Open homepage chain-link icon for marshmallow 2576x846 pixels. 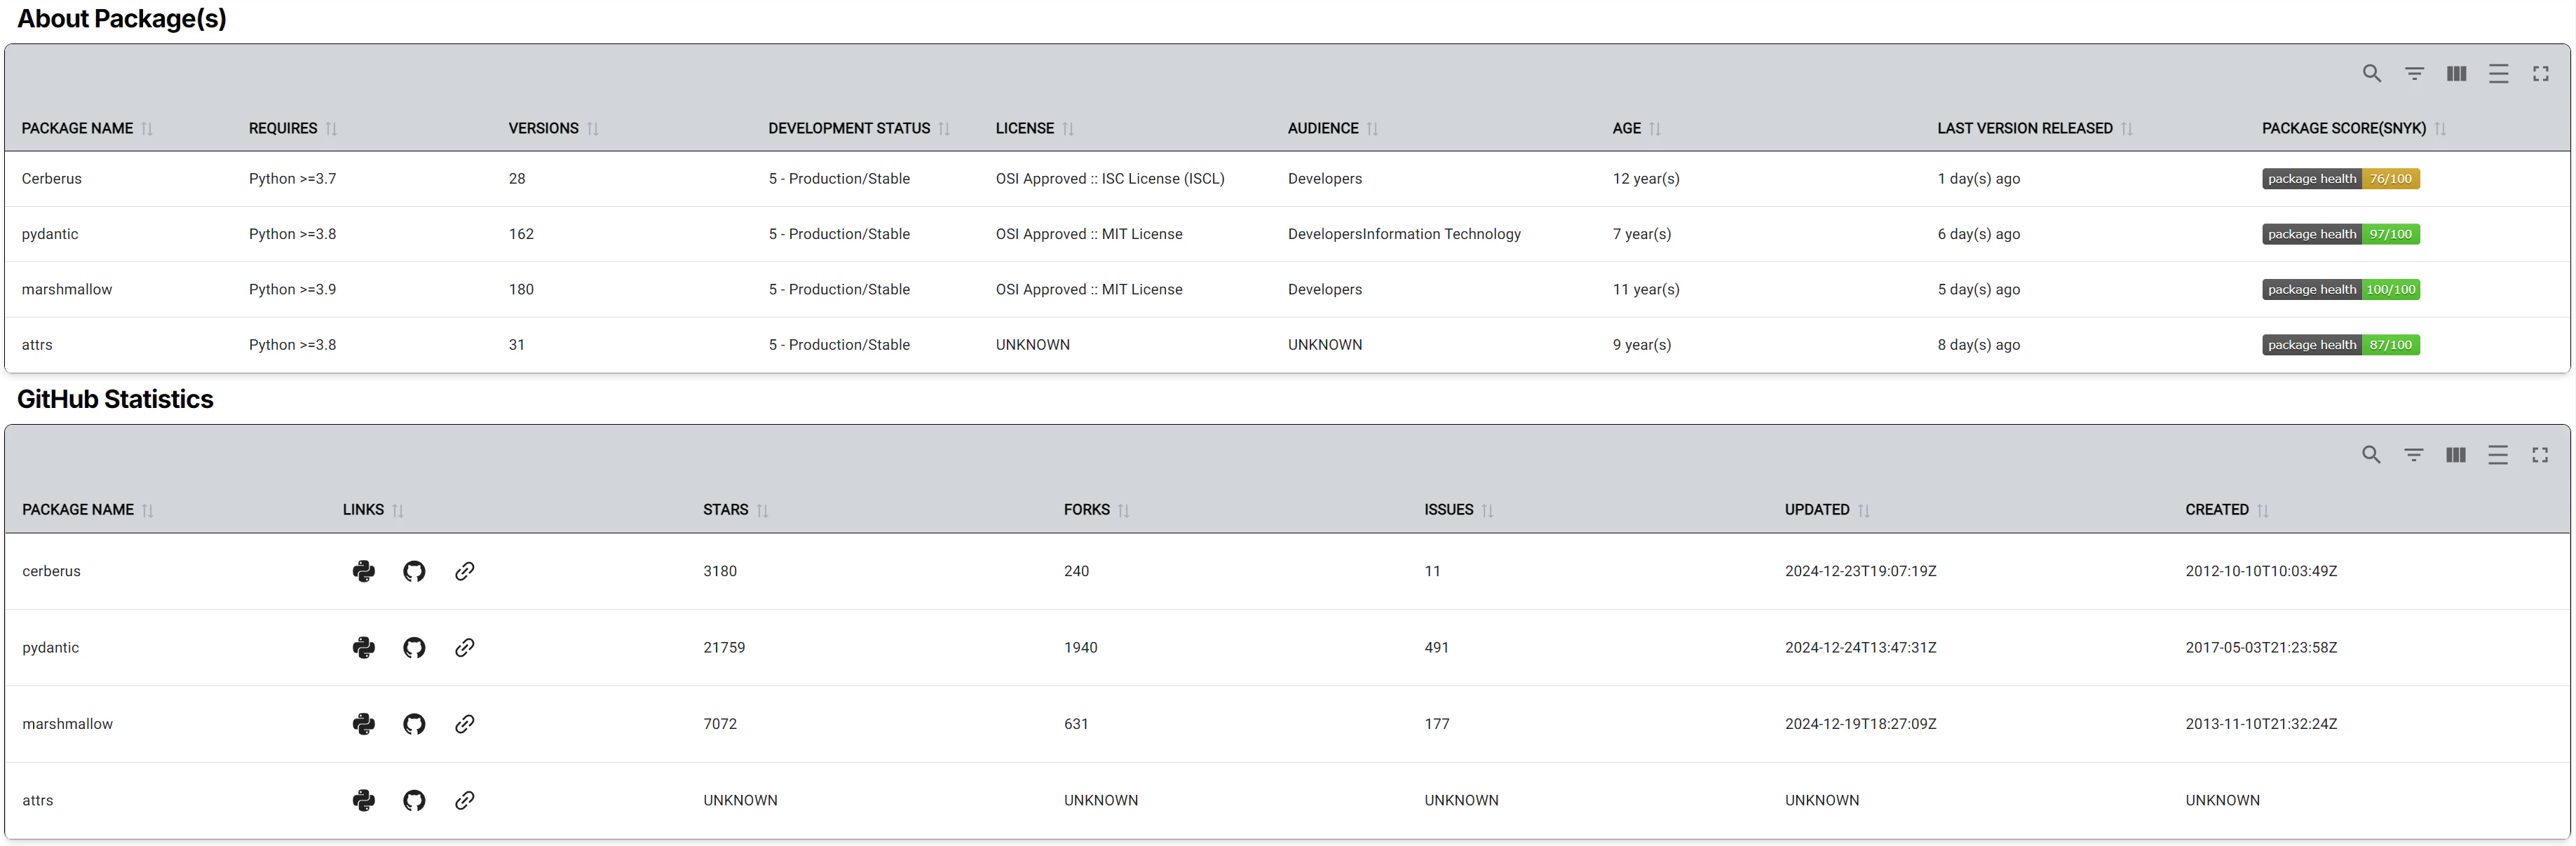click(x=464, y=724)
